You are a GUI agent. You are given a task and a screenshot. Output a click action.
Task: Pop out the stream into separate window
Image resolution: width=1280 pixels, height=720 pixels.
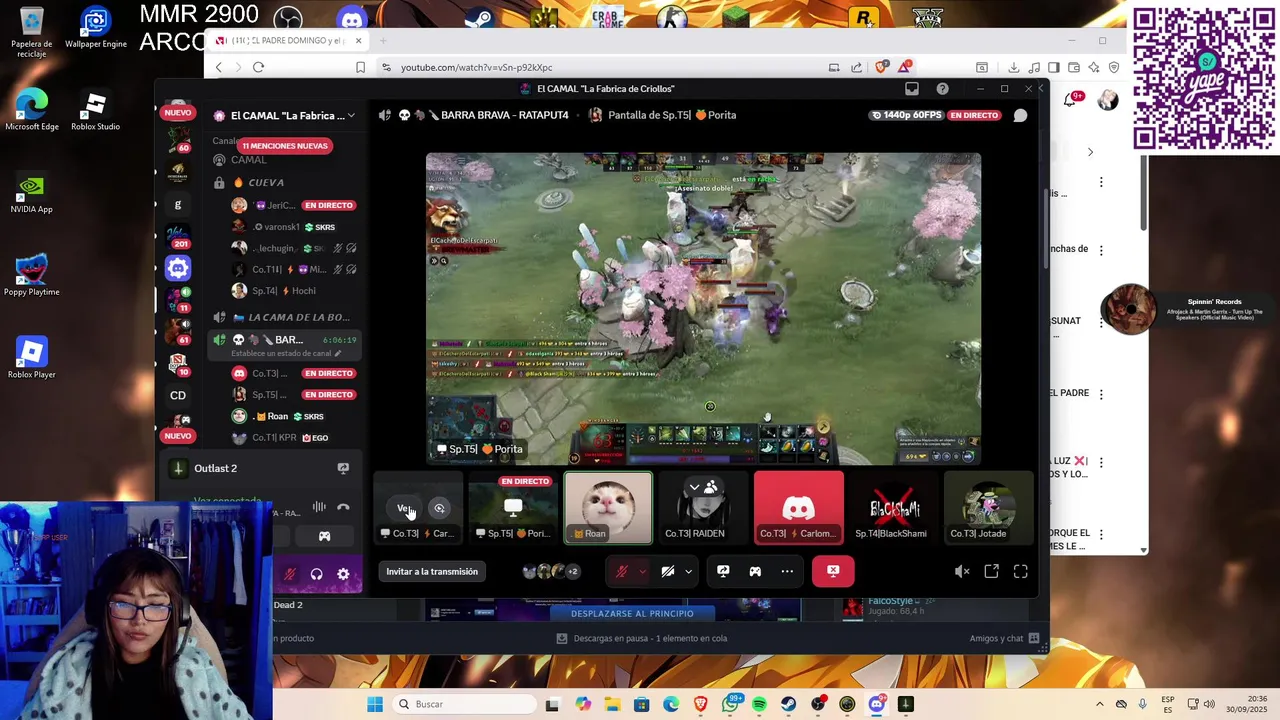point(991,572)
